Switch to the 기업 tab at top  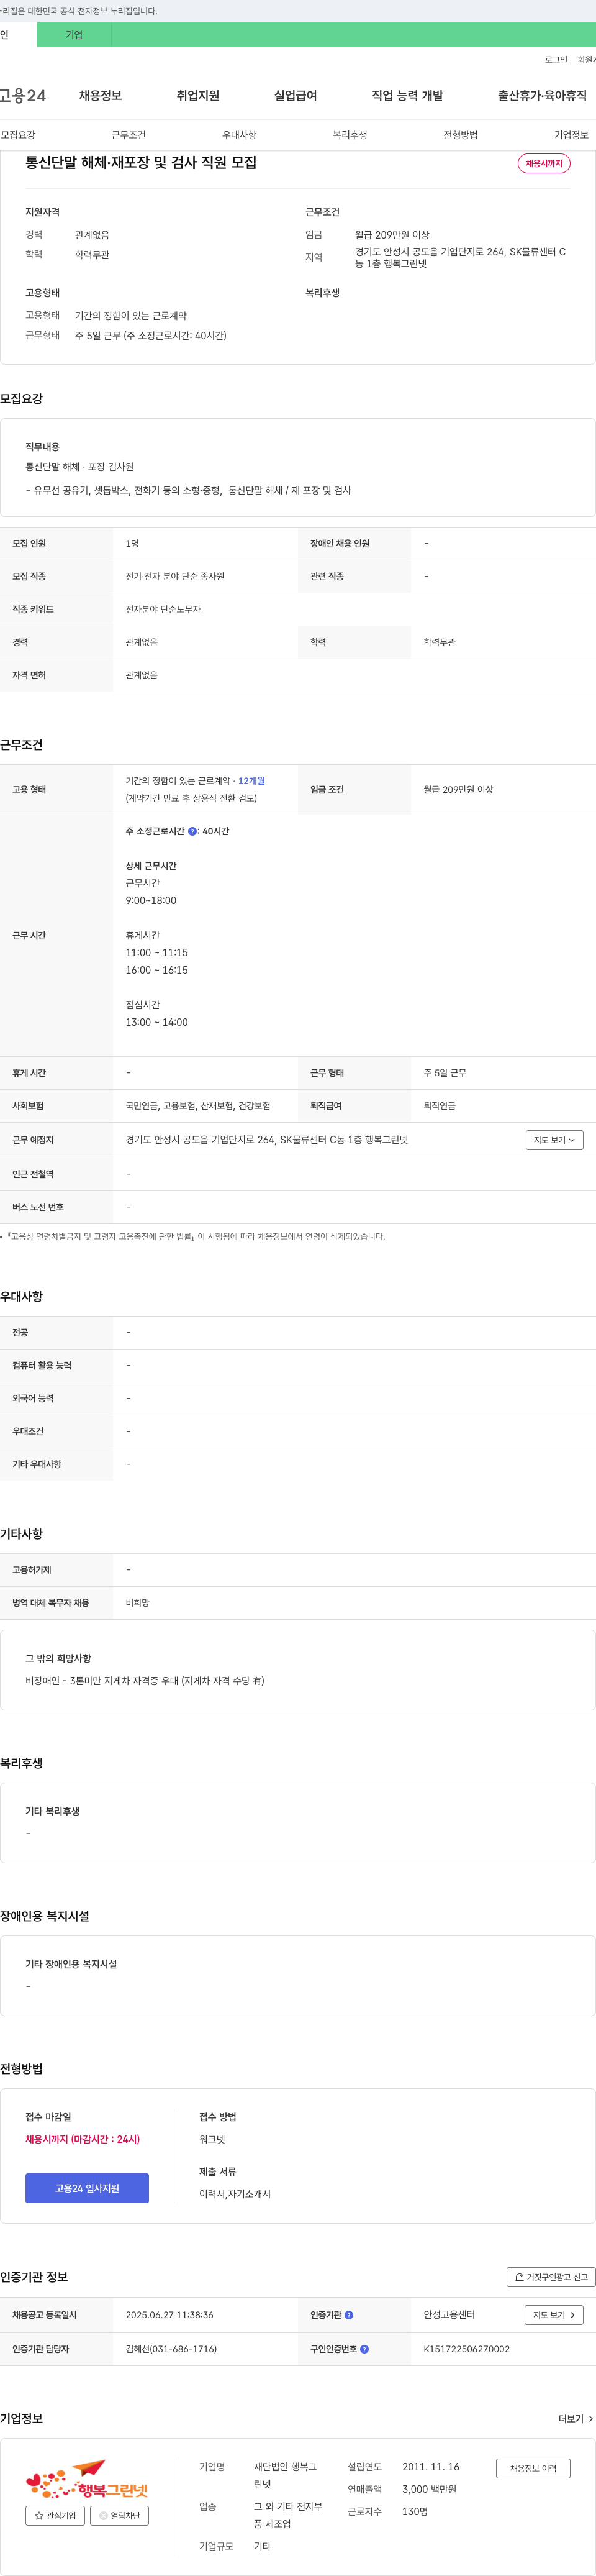(x=74, y=35)
